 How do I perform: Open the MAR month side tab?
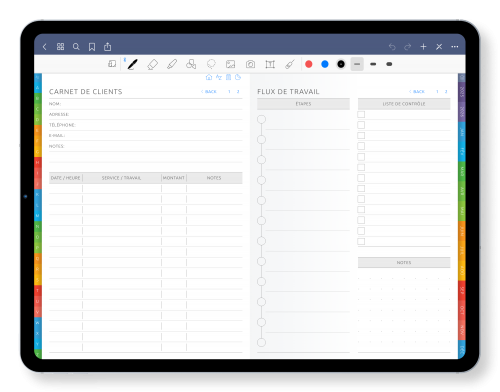point(462,171)
